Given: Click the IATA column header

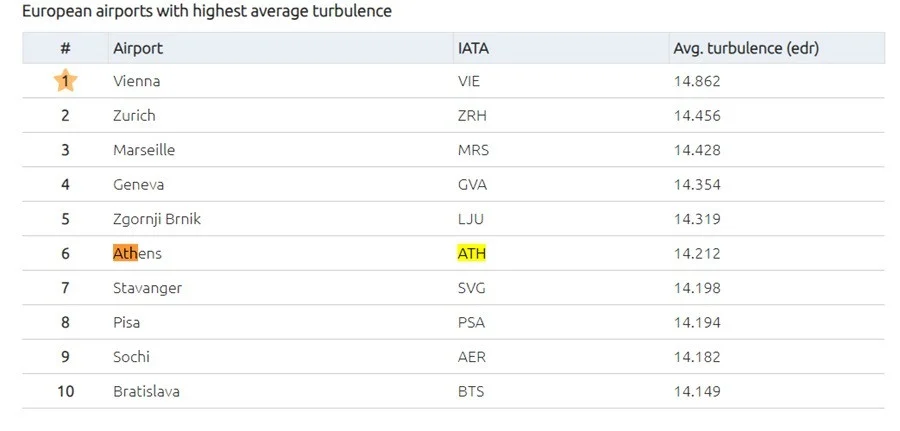Looking at the screenshot, I should tap(472, 48).
